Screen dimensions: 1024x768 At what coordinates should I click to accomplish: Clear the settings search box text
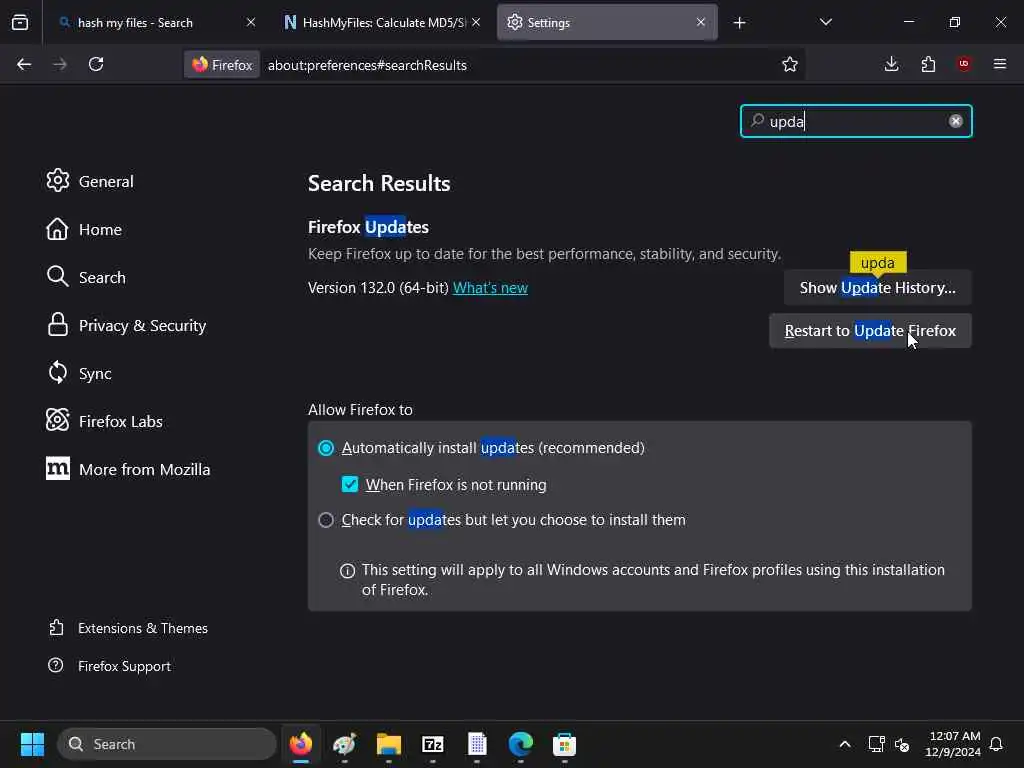[955, 121]
